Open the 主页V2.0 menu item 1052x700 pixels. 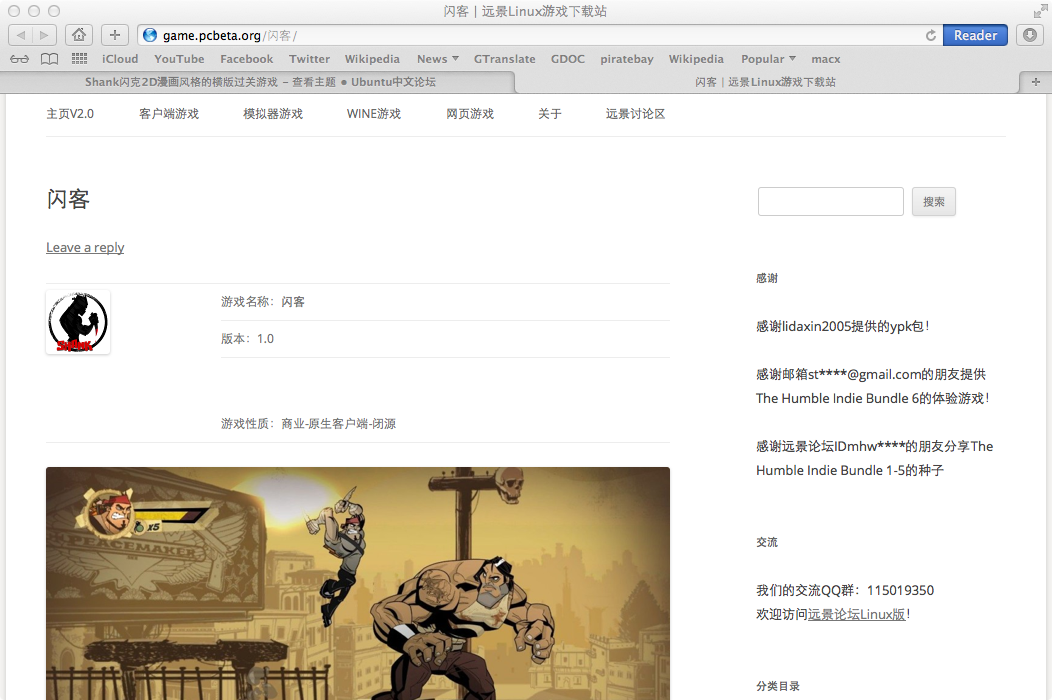[70, 114]
